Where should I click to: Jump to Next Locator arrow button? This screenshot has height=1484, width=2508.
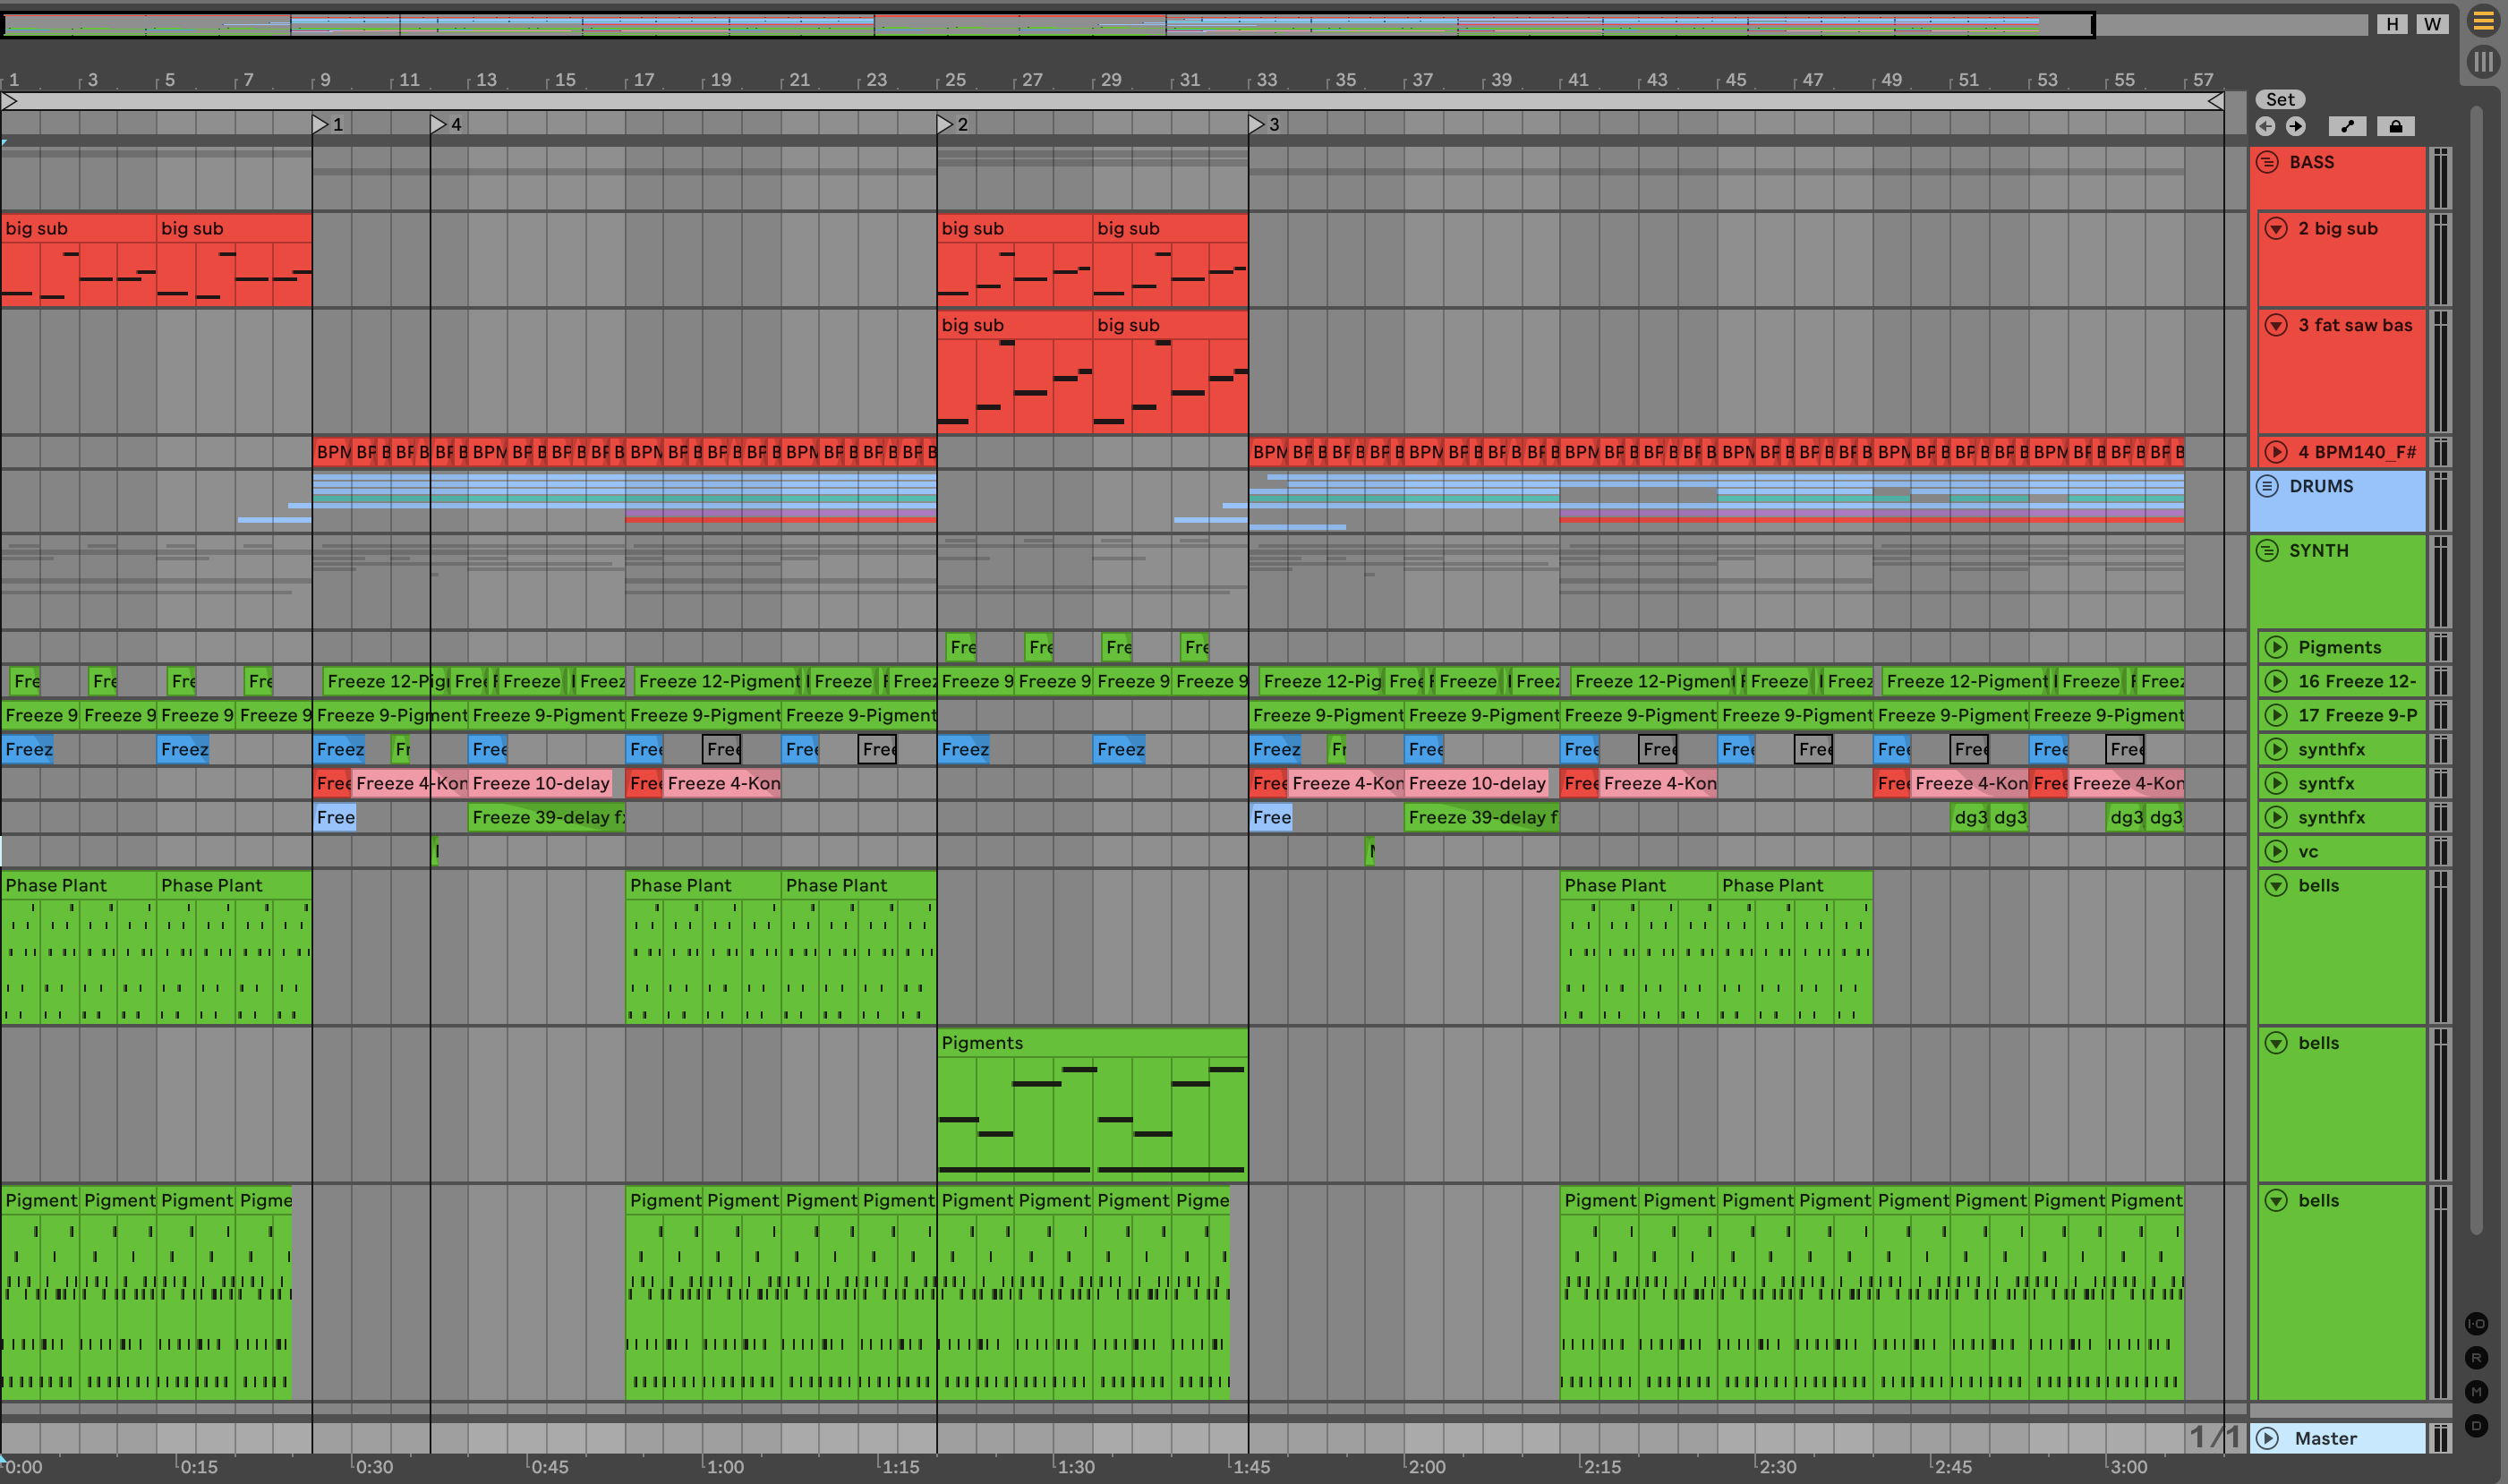(2296, 126)
